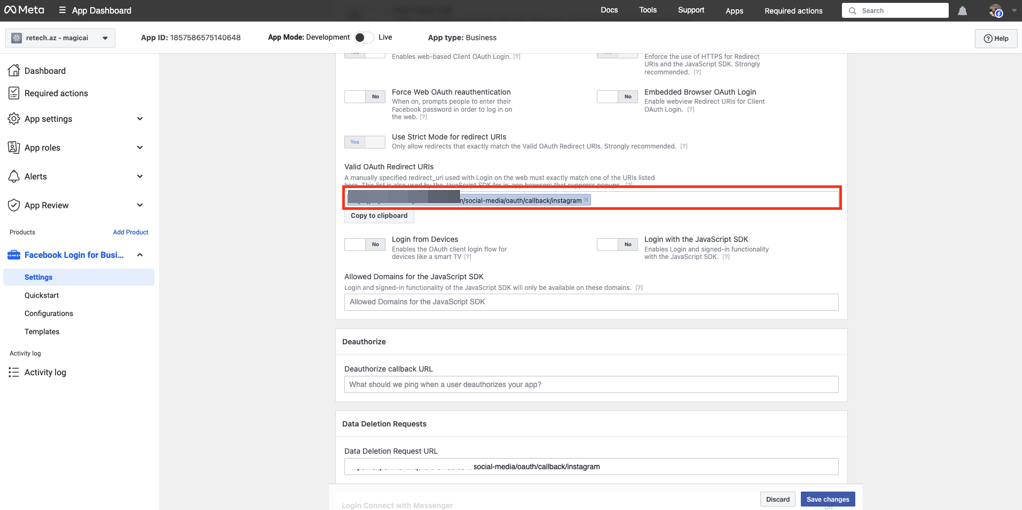The image size is (1022, 510).
Task: Click the App Review shield icon
Action: [14, 205]
